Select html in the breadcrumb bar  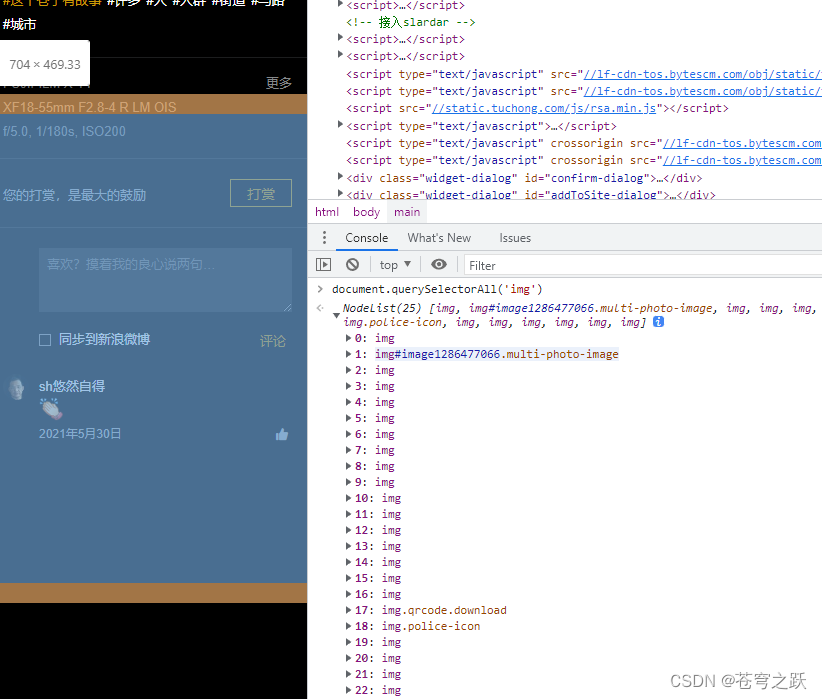pos(327,212)
